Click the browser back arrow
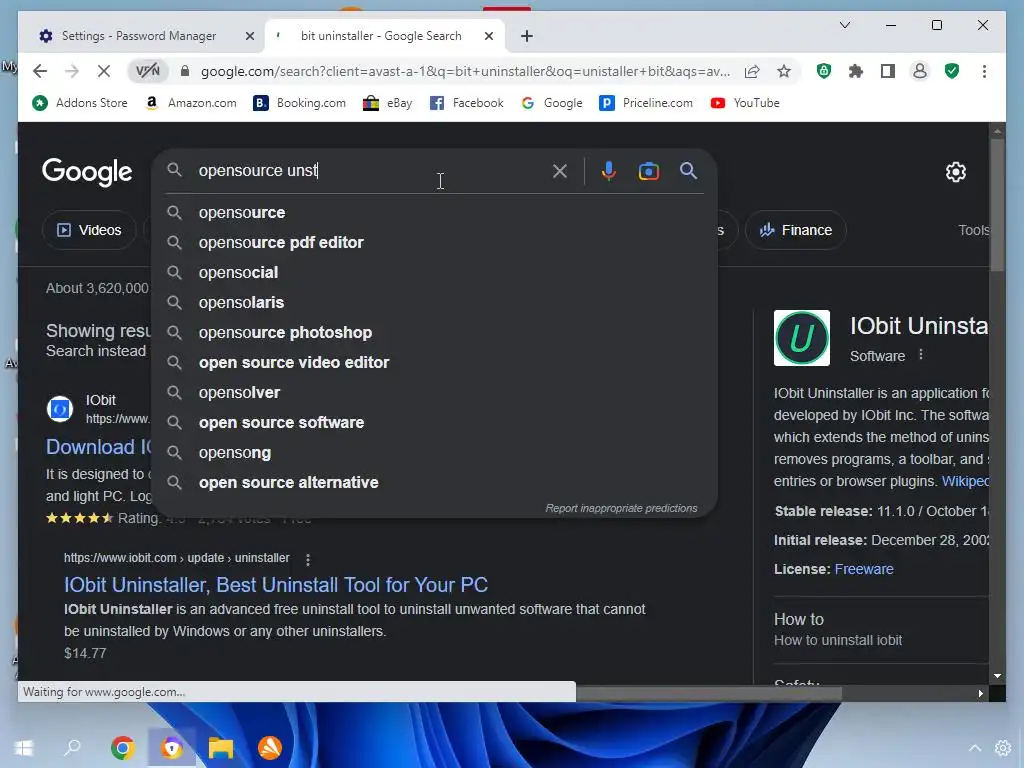This screenshot has height=768, width=1024. point(40,71)
